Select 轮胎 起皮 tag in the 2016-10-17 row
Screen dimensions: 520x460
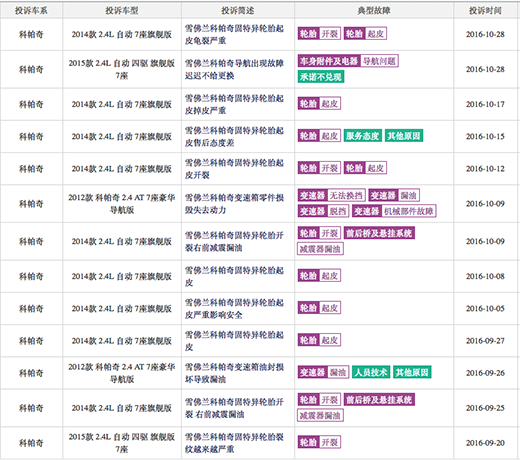point(319,104)
